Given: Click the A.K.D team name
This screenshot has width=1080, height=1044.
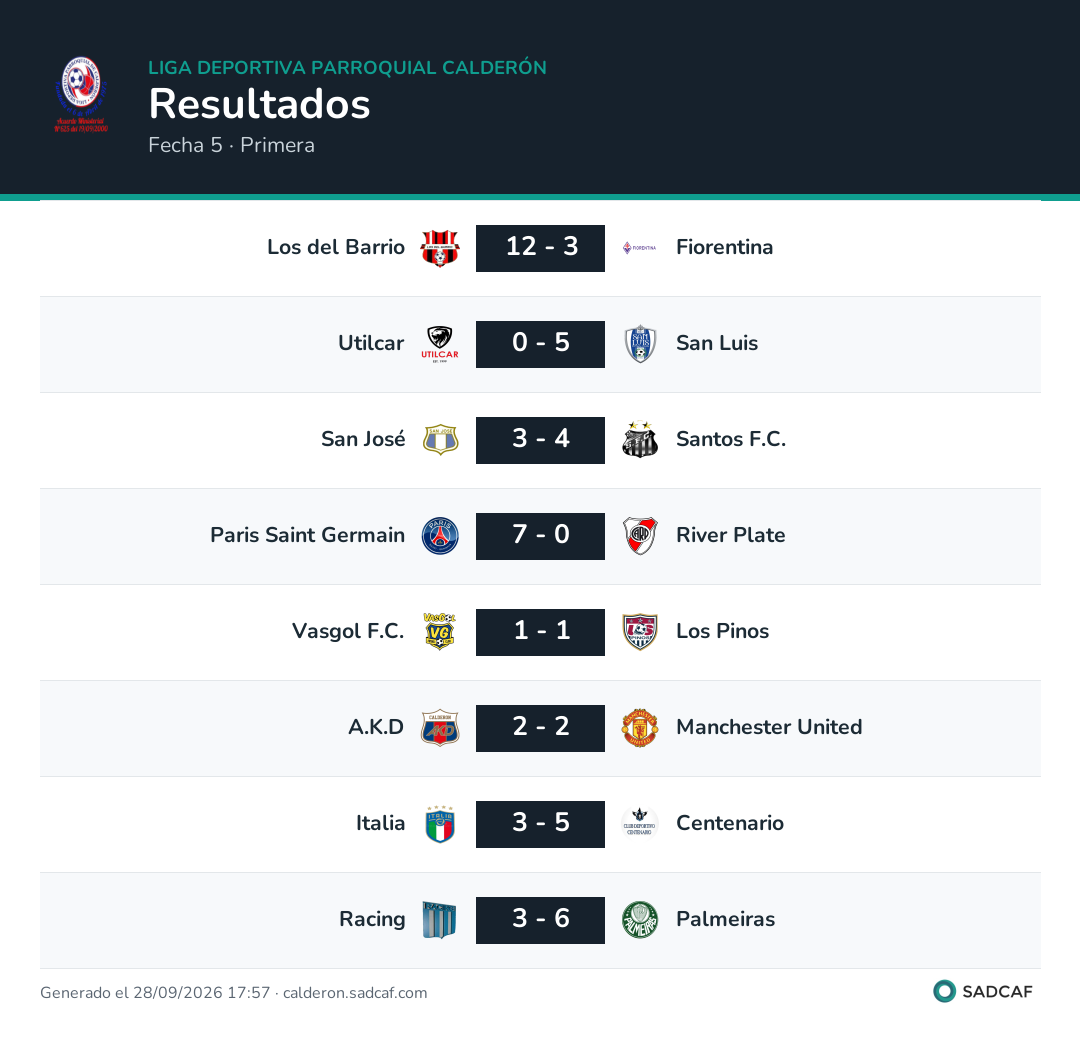Looking at the screenshot, I should (x=376, y=727).
